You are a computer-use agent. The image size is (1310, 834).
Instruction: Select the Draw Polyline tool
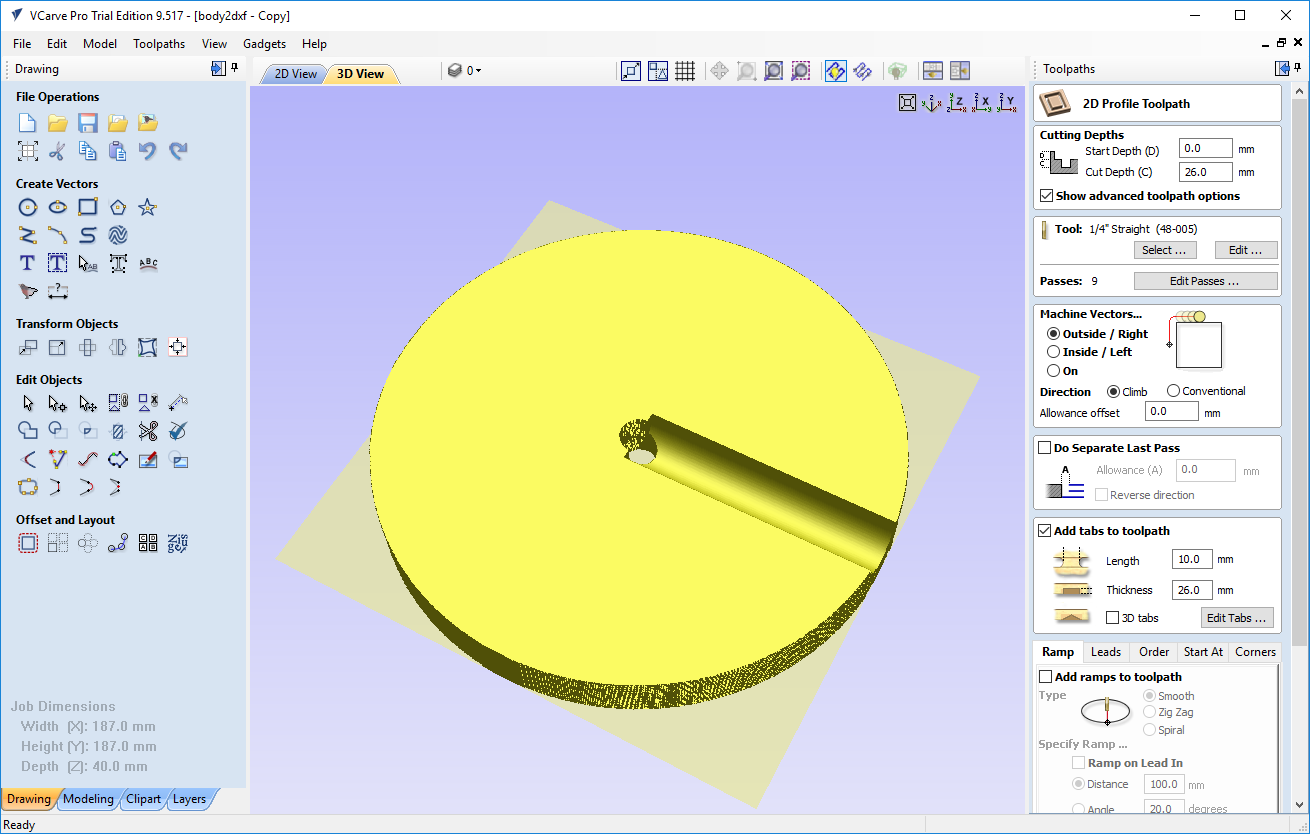(x=28, y=235)
